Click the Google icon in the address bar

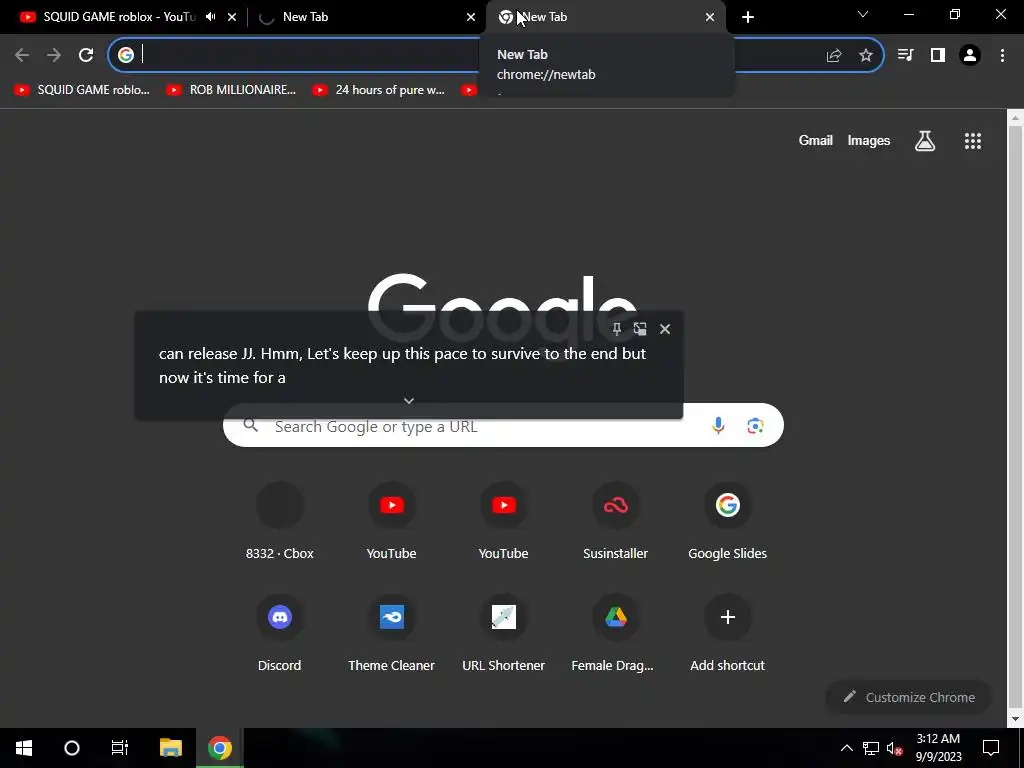tap(125, 55)
